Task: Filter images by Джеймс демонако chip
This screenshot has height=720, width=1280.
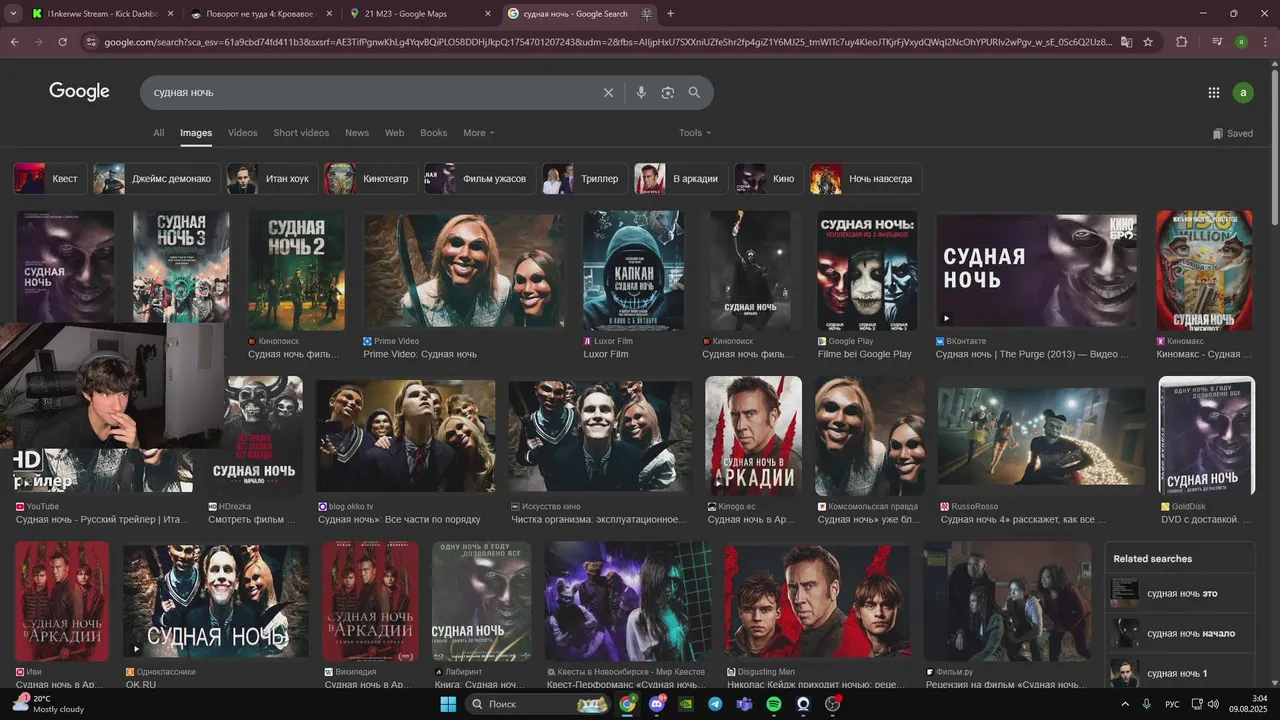Action: [x=157, y=179]
